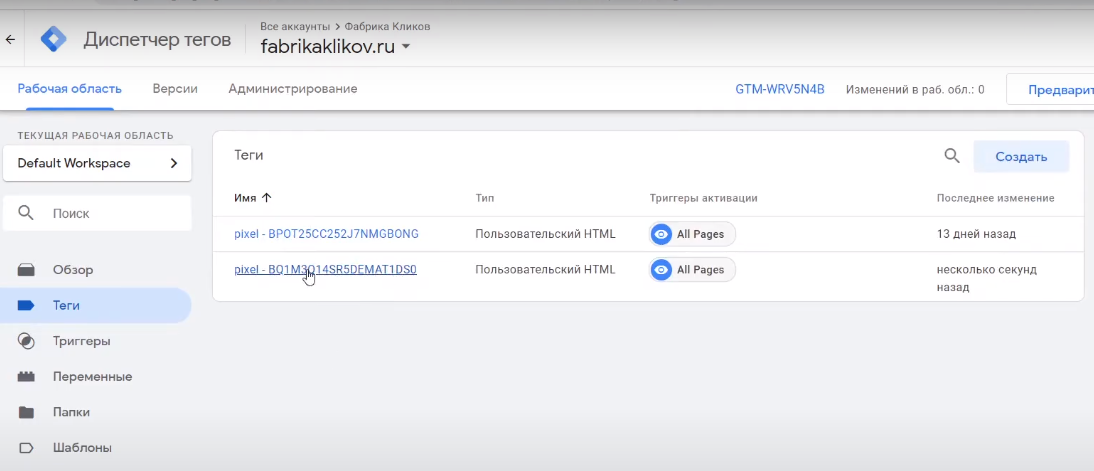
Task: Open Шаблоны section in the sidebar
Action: coord(81,447)
